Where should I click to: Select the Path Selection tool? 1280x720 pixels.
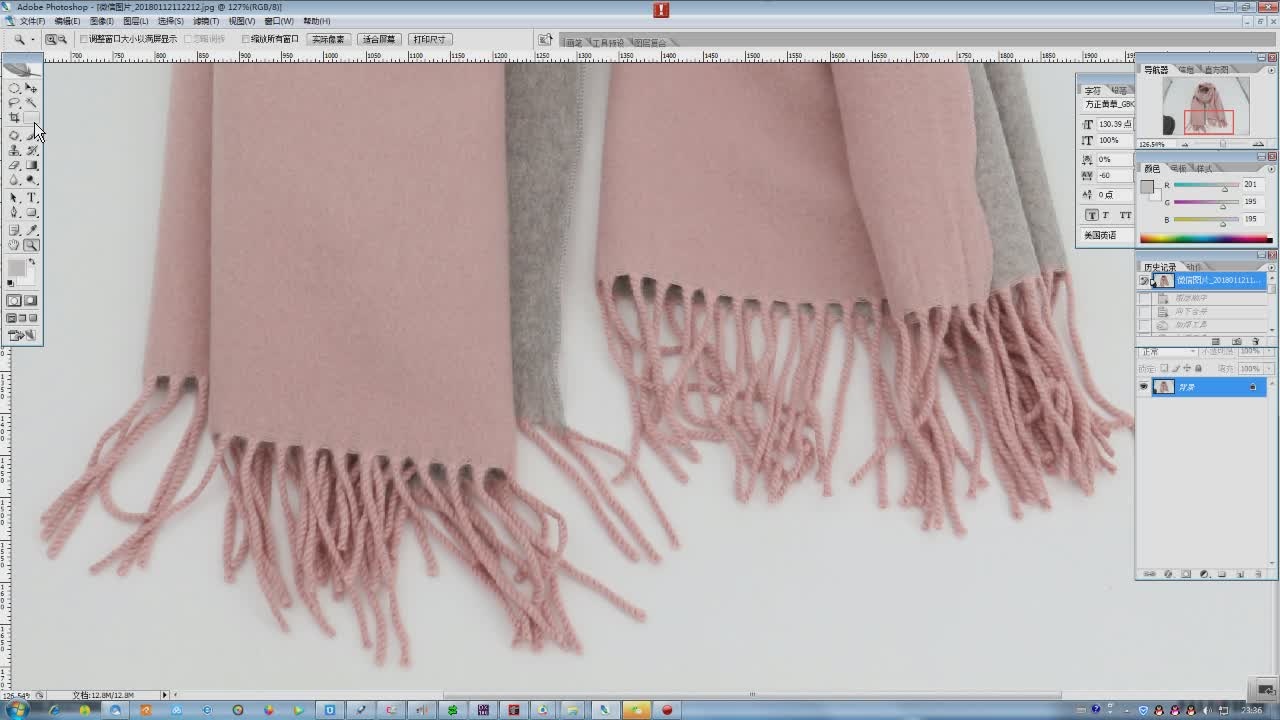pyautogui.click(x=14, y=198)
